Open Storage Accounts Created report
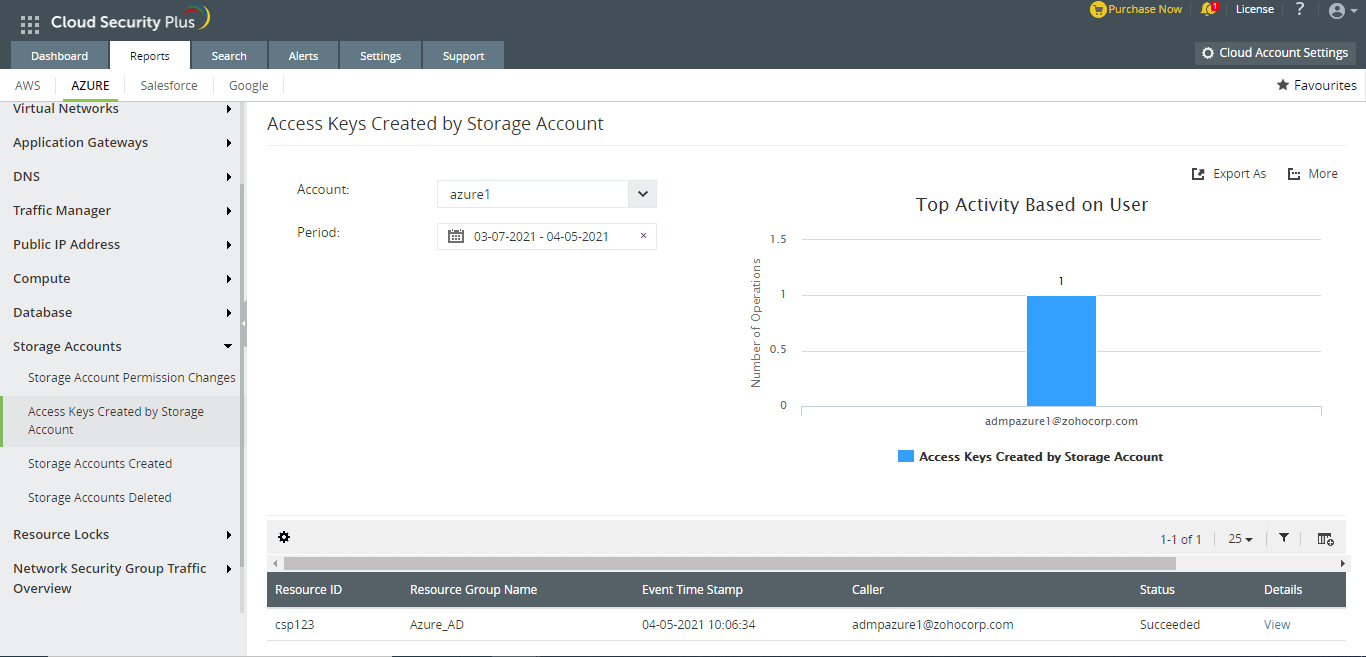The width and height of the screenshot is (1366, 657). pos(100,464)
